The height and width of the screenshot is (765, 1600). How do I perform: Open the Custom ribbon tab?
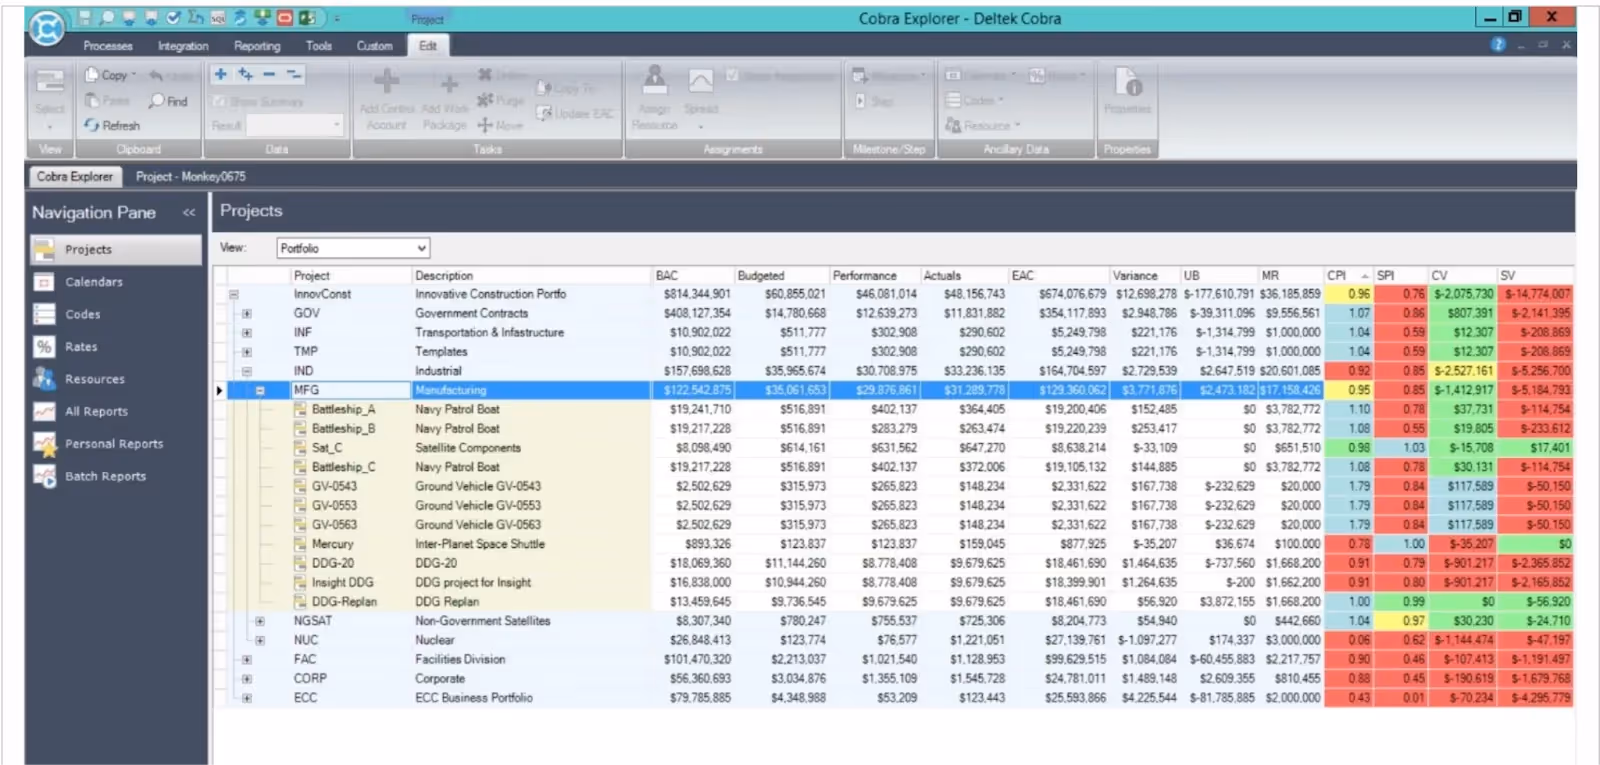pyautogui.click(x=375, y=46)
